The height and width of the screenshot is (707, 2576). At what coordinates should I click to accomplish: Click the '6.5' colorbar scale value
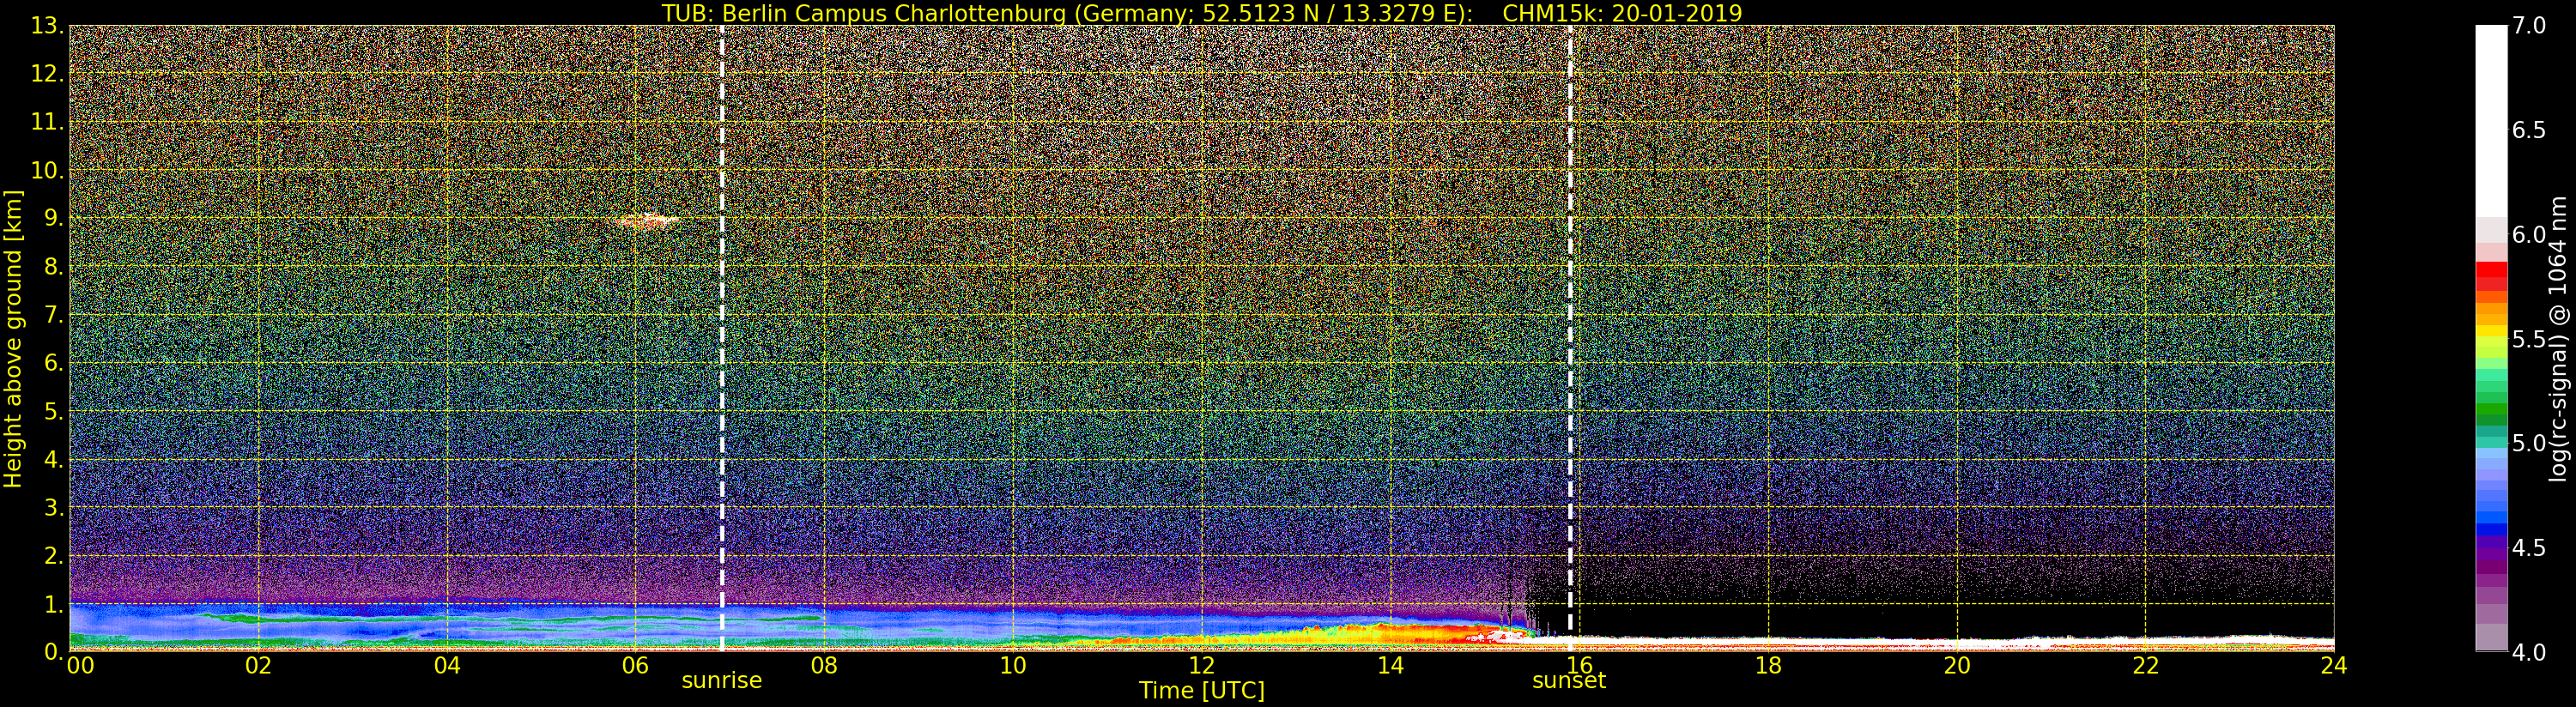point(2529,130)
